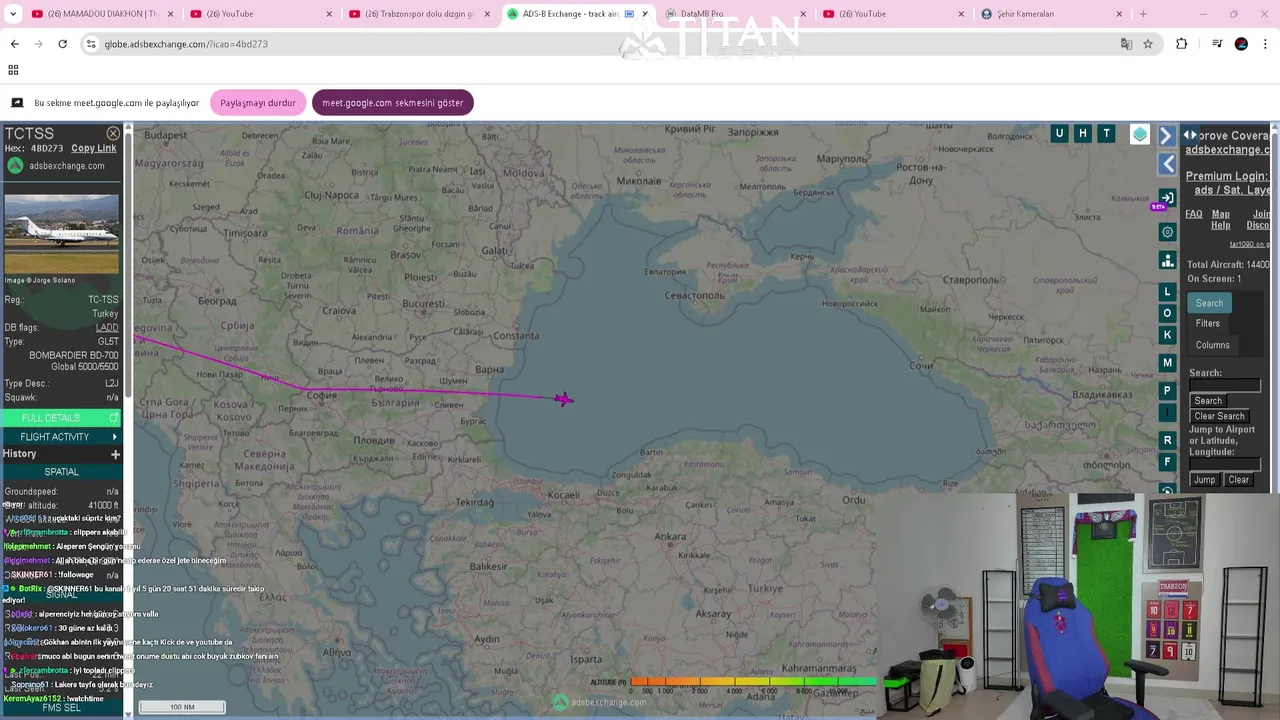This screenshot has height=720, width=1280.
Task: Open the LADD database flag link
Action: tap(107, 327)
